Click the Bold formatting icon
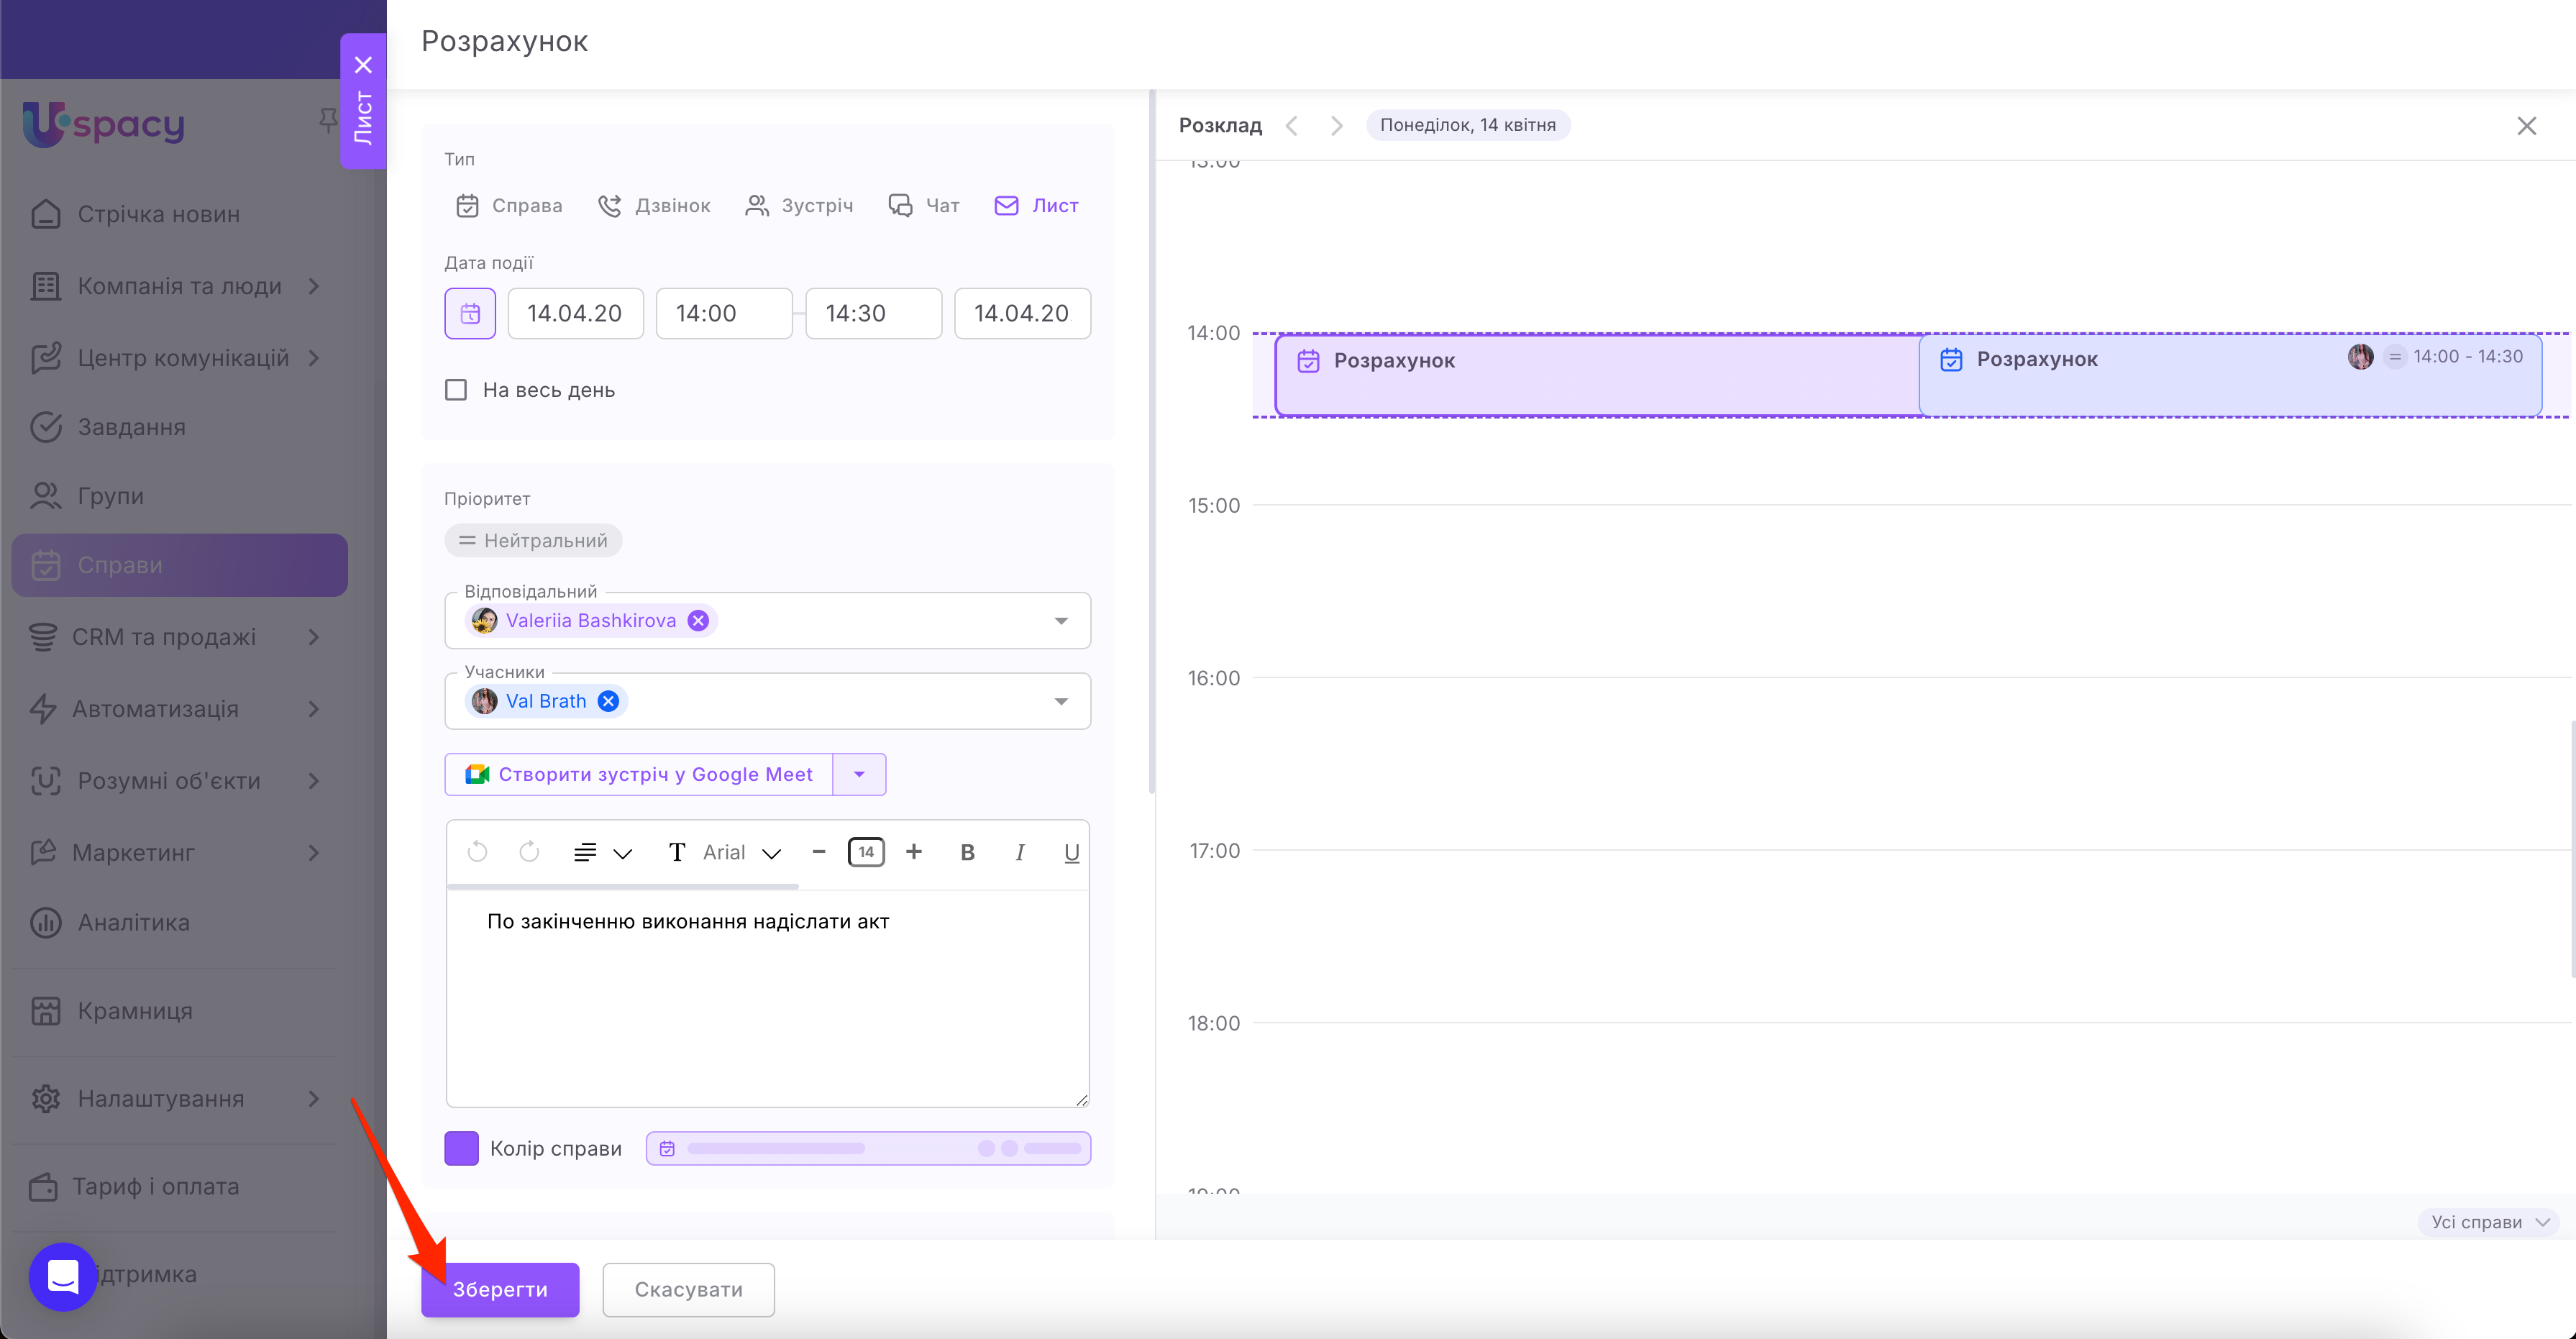The image size is (2576, 1339). [967, 852]
